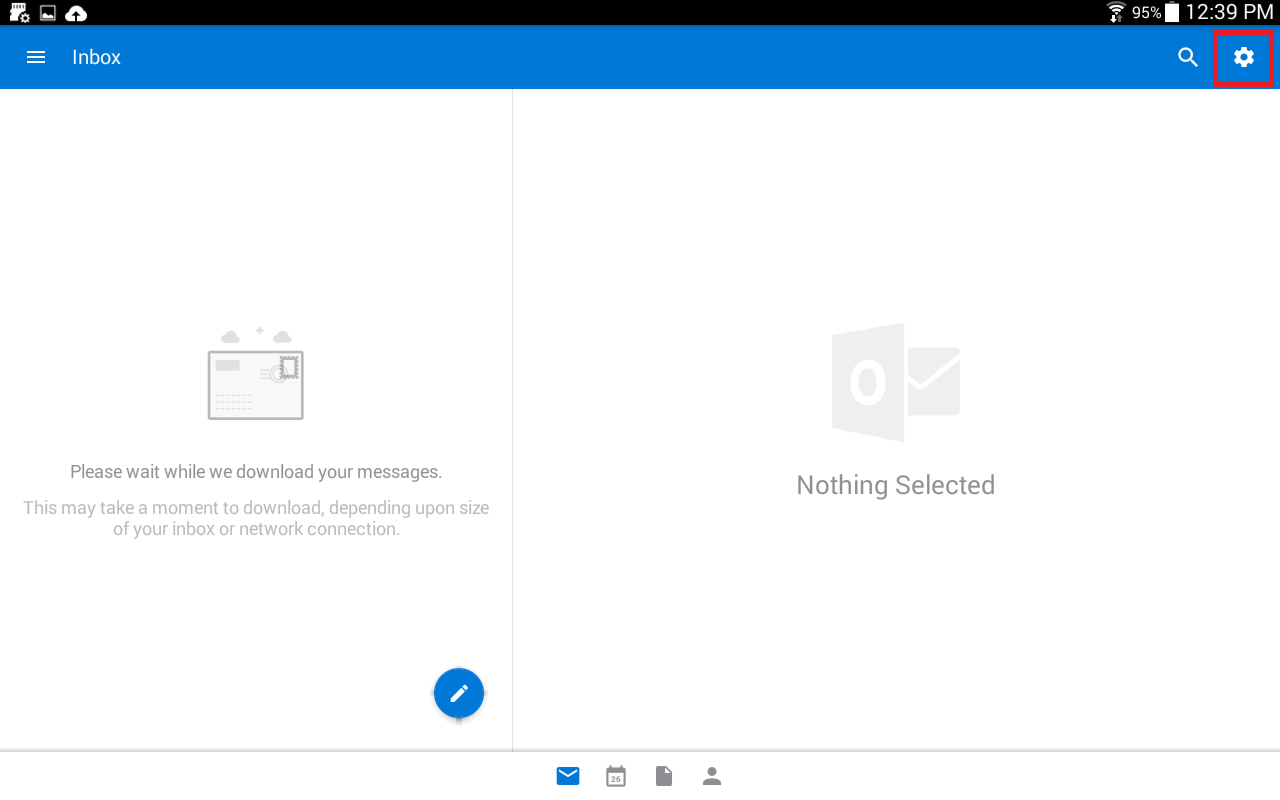Image resolution: width=1280 pixels, height=800 pixels.
Task: Tap the battery indicator icon
Action: tap(1172, 12)
